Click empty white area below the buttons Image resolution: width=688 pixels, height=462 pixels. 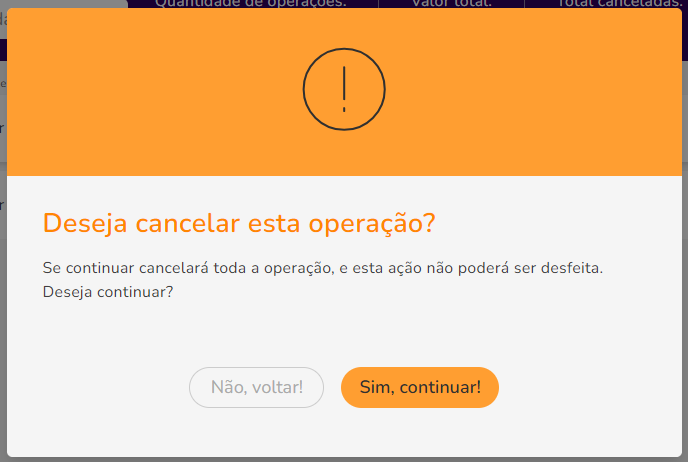coord(344,432)
